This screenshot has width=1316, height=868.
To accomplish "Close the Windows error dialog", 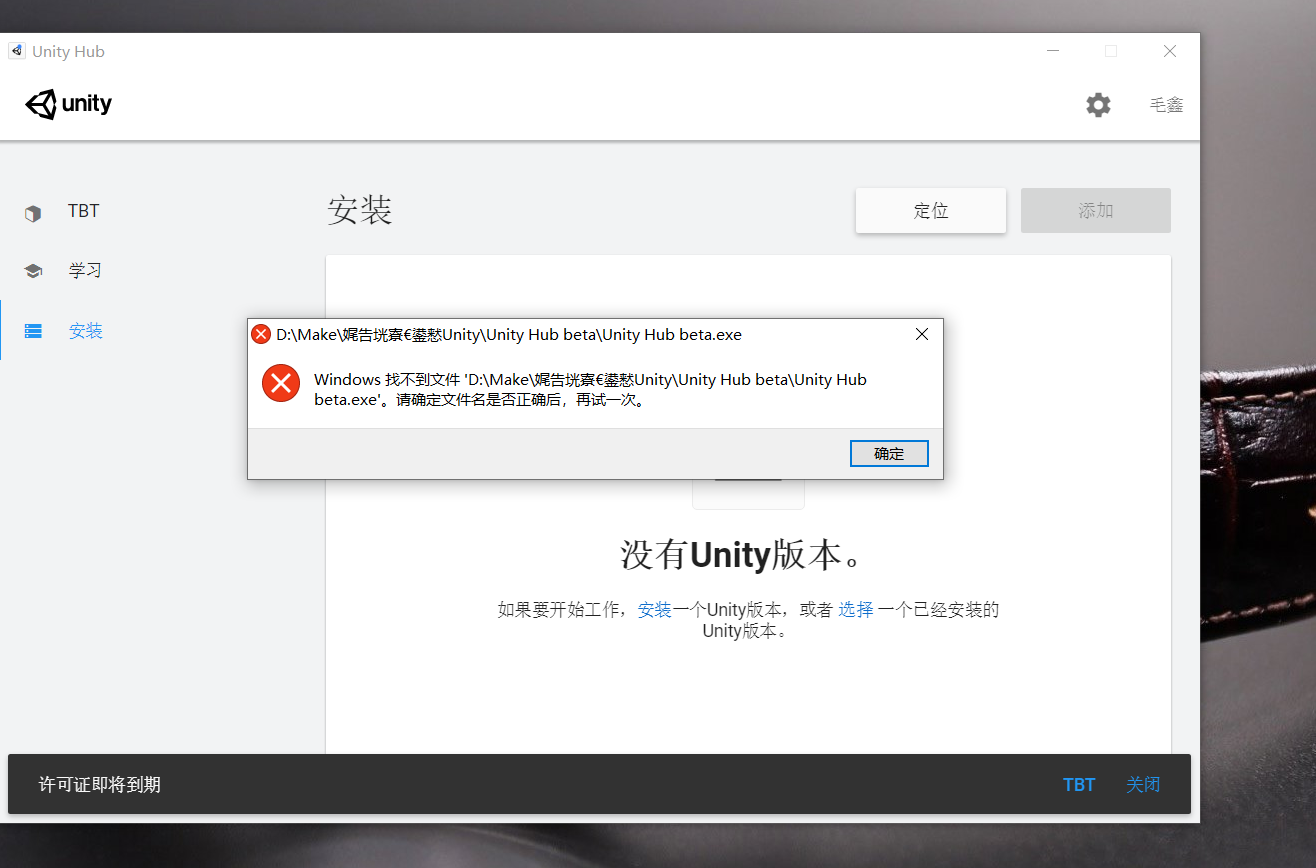I will [922, 334].
